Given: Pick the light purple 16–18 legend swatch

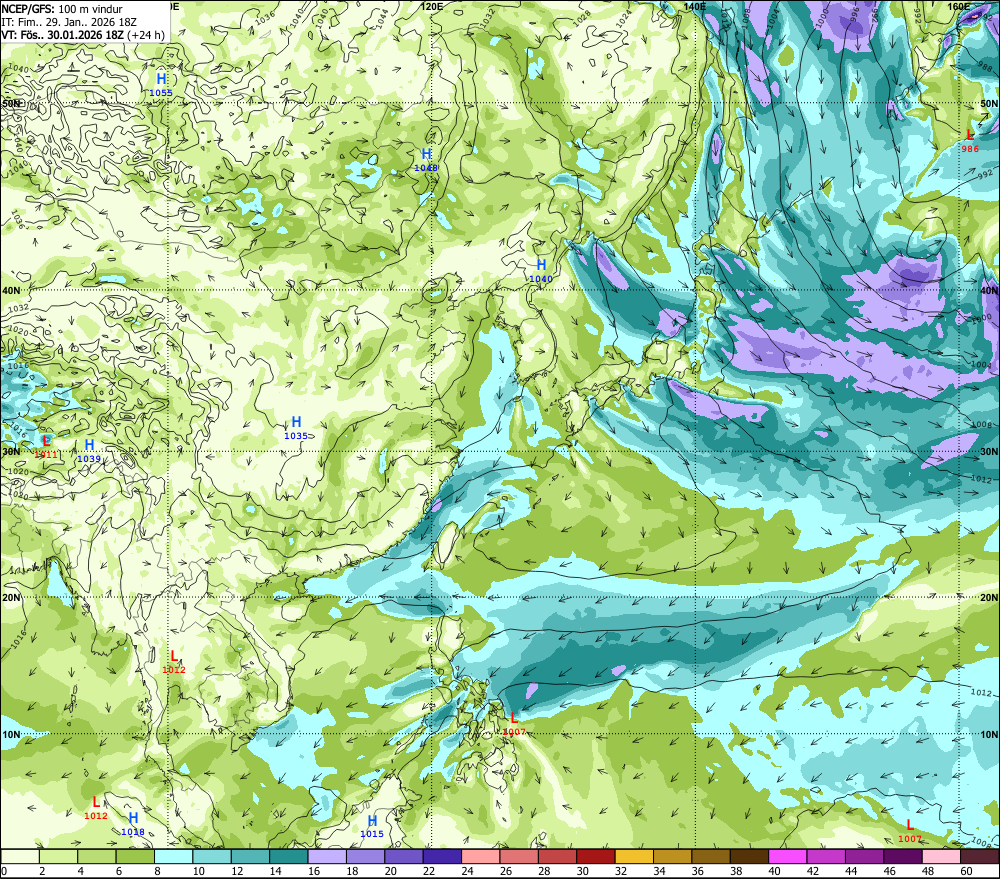Looking at the screenshot, I should pyautogui.click(x=327, y=856).
